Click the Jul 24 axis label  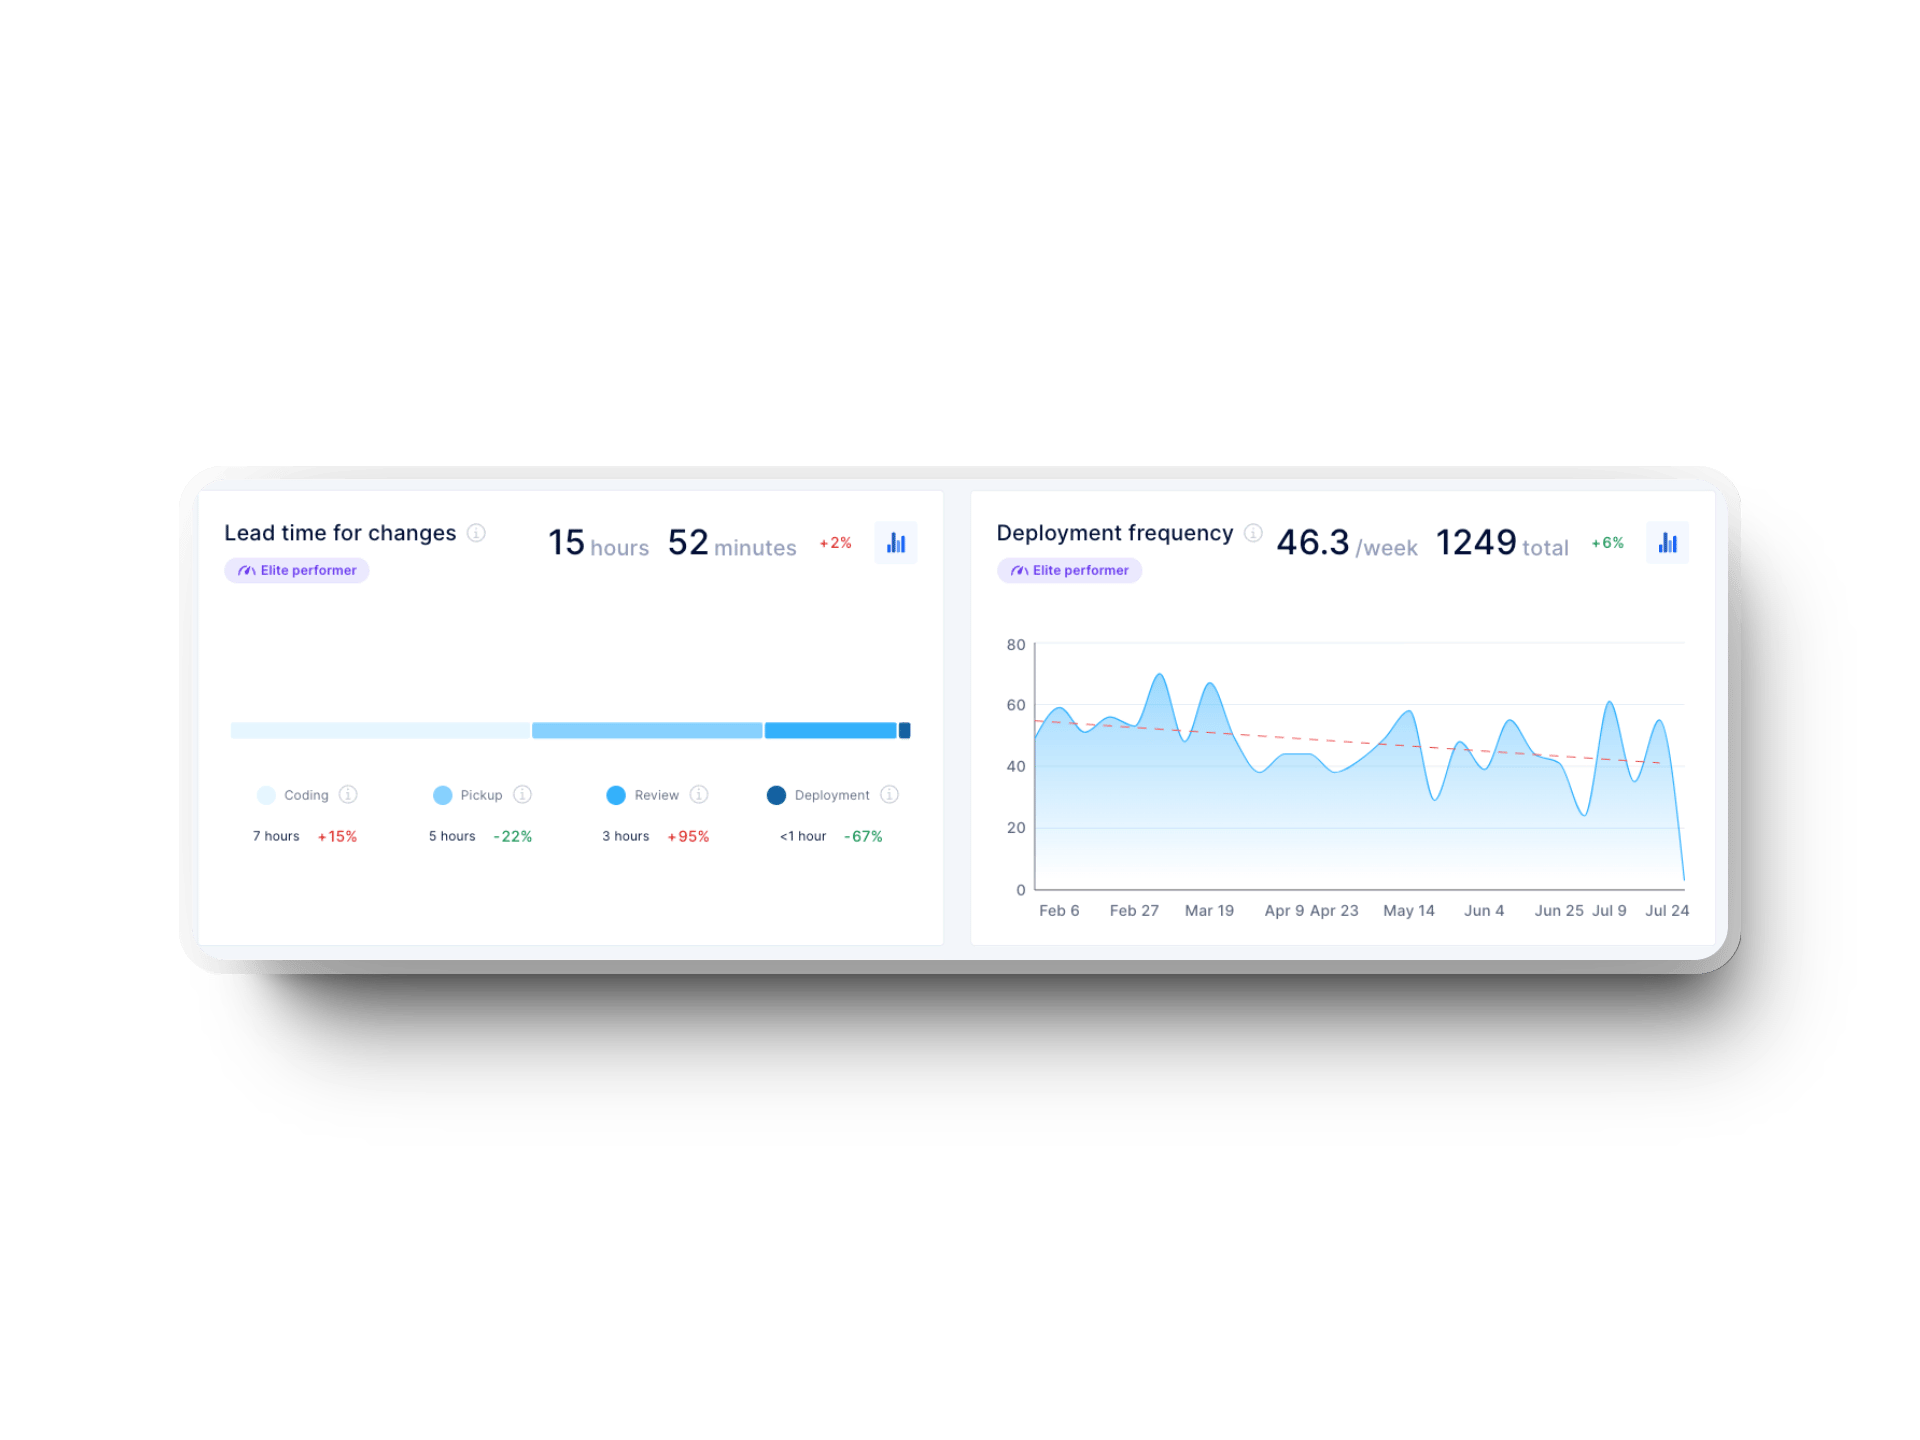click(x=1667, y=910)
